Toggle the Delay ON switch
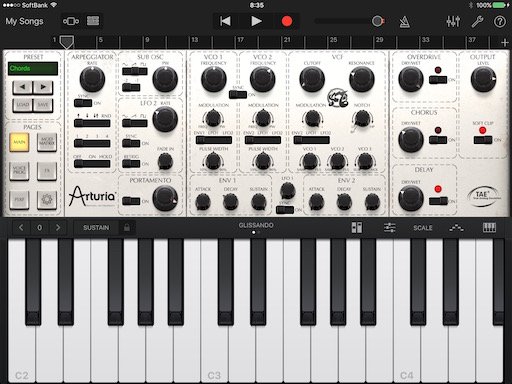This screenshot has width=512, height=384. [x=438, y=201]
